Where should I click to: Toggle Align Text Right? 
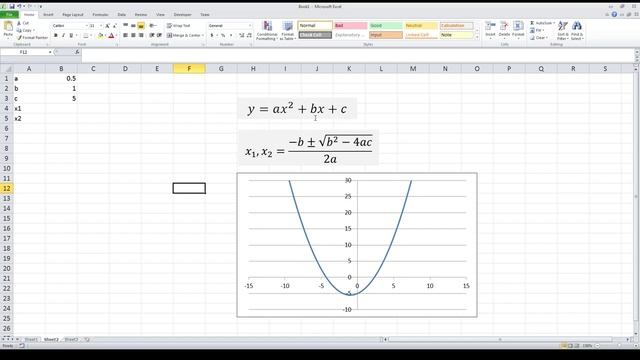point(141,36)
